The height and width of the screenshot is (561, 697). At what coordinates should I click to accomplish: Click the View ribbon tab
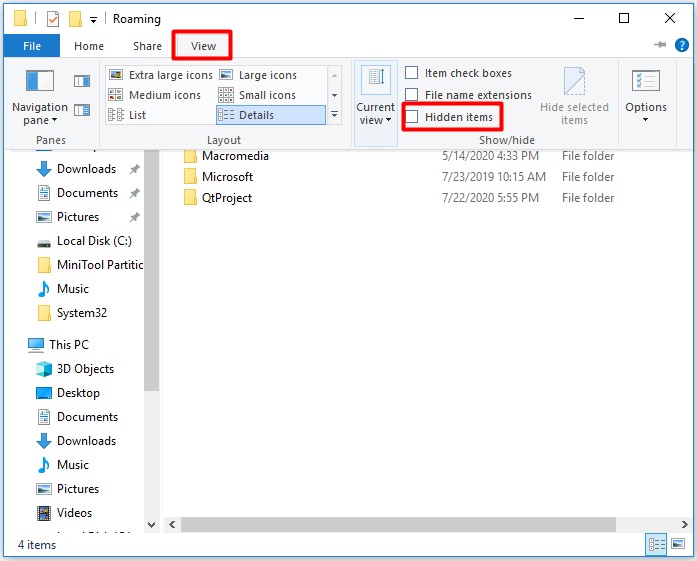click(203, 46)
